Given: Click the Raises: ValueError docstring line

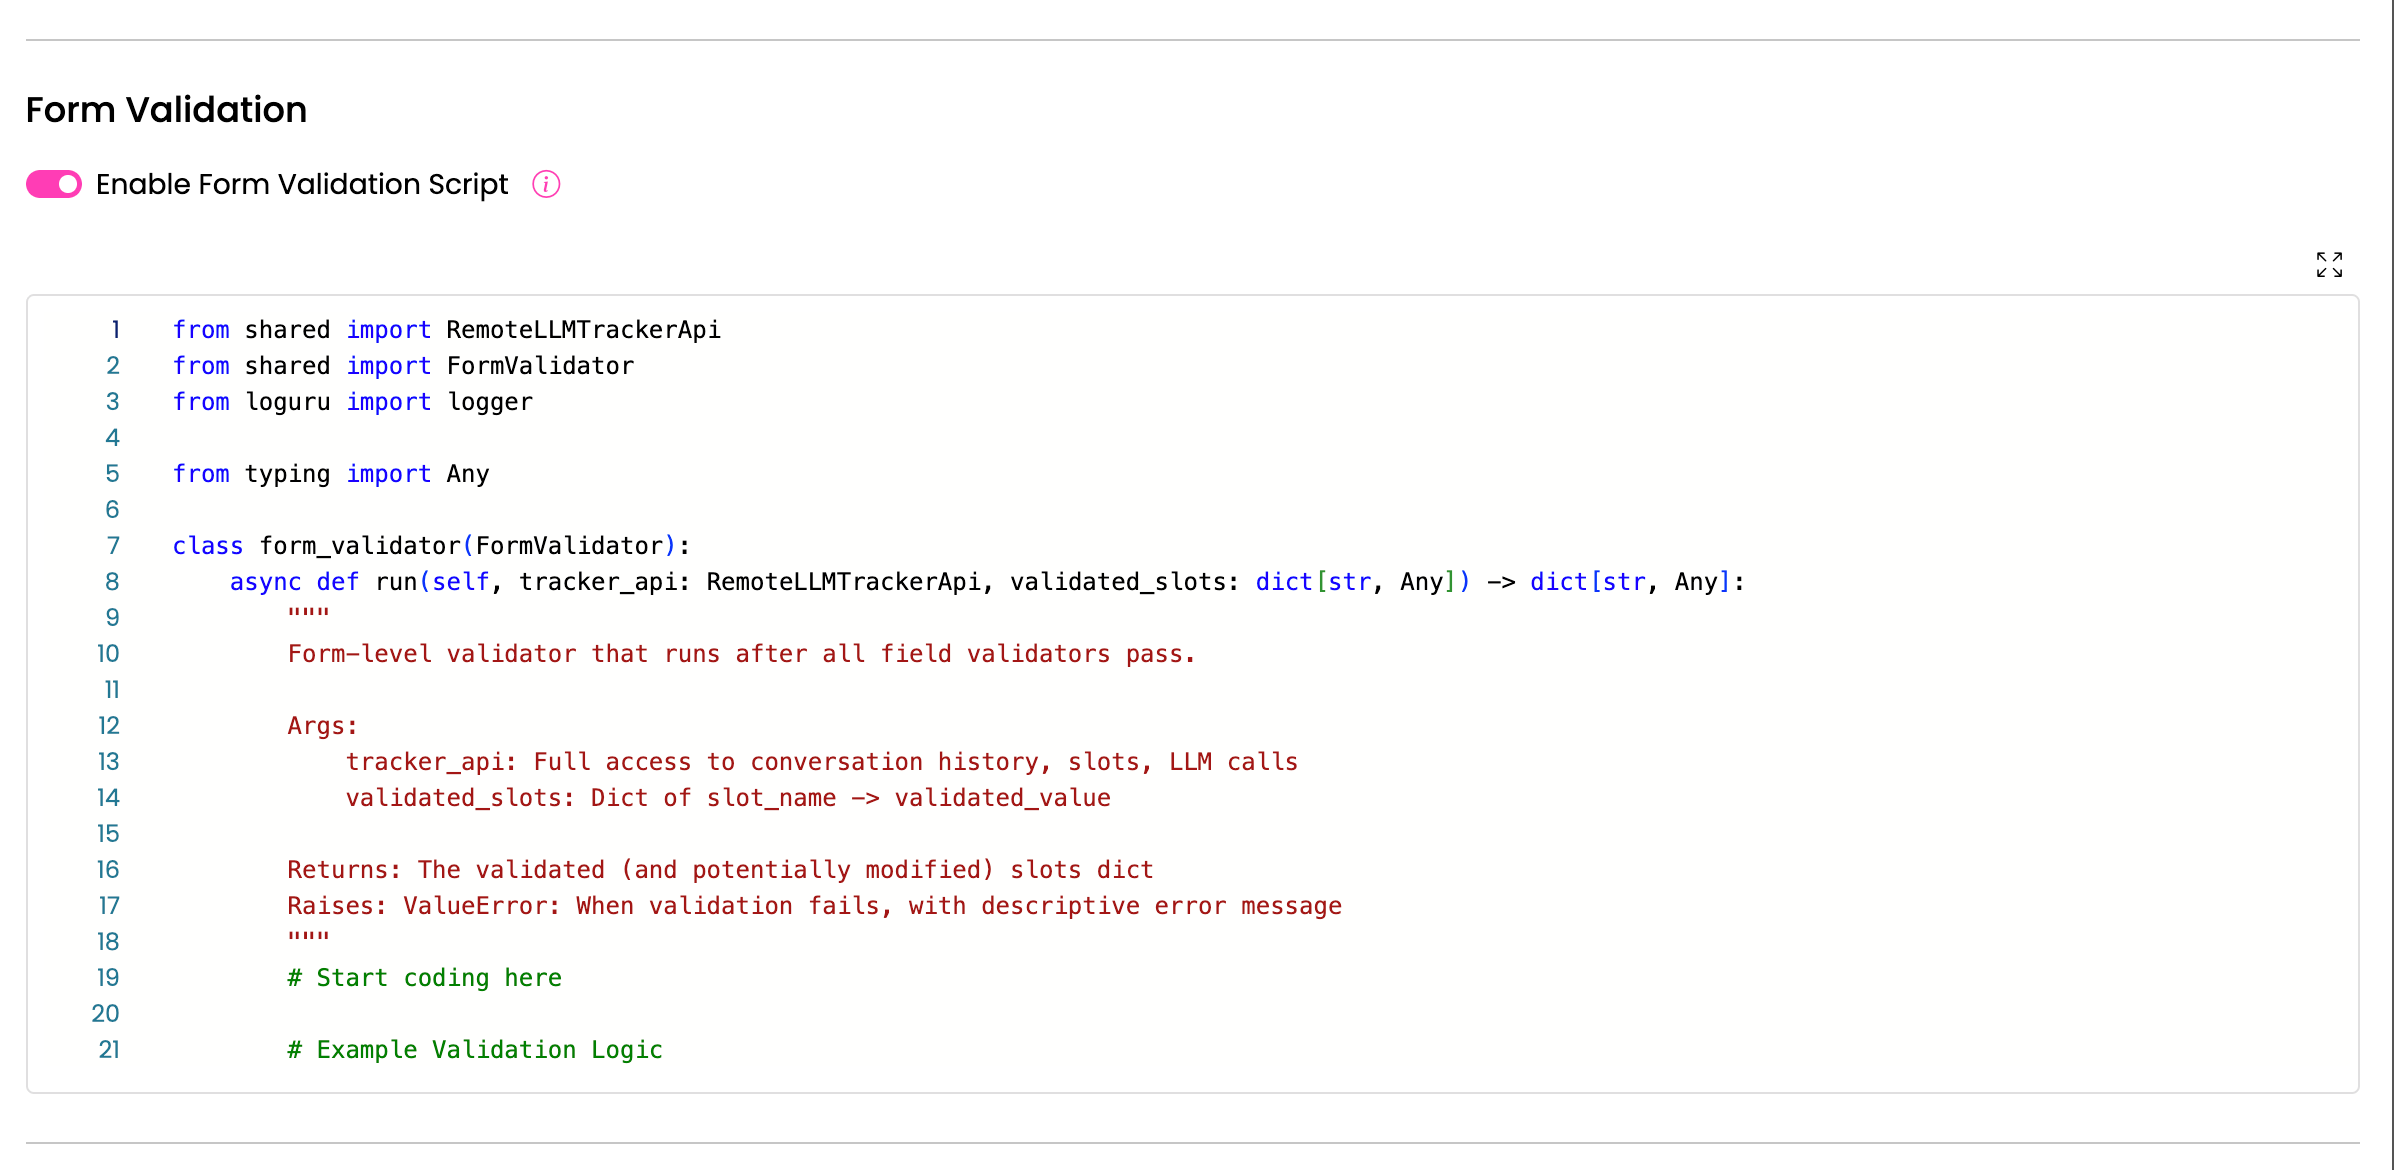Looking at the screenshot, I should click(x=814, y=906).
